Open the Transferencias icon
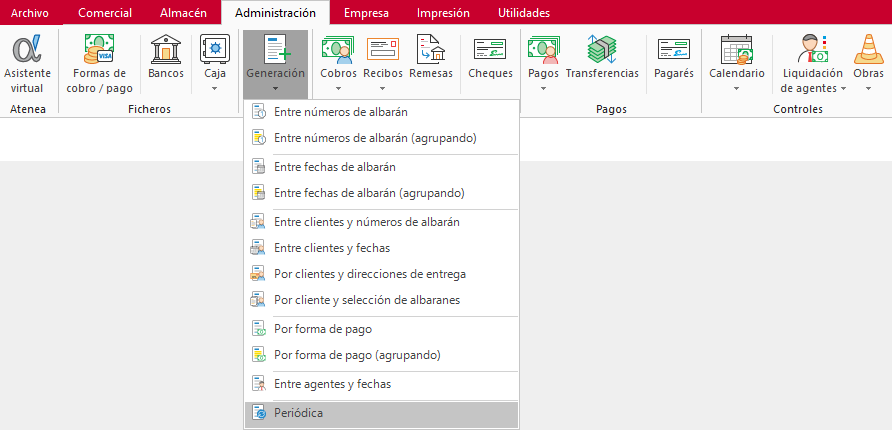 [x=602, y=49]
